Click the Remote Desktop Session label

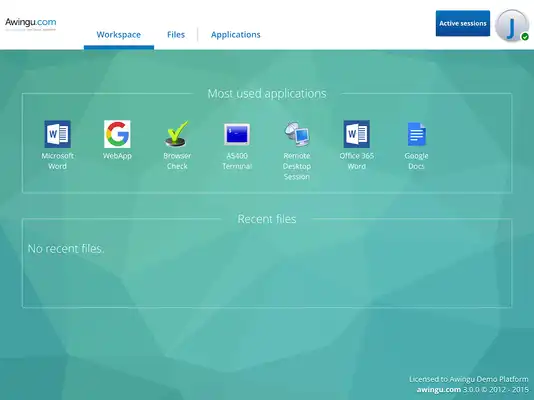tap(297, 166)
